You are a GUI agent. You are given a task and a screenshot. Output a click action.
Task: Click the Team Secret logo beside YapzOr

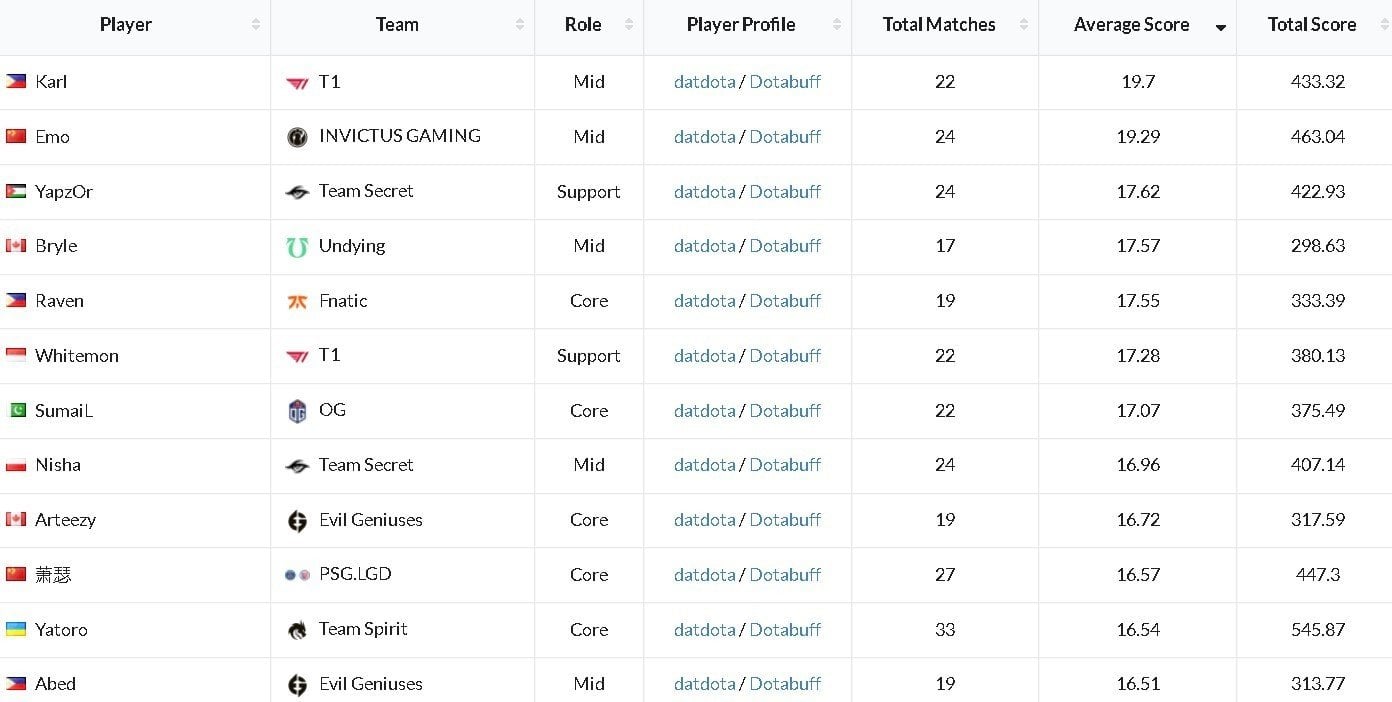(297, 192)
